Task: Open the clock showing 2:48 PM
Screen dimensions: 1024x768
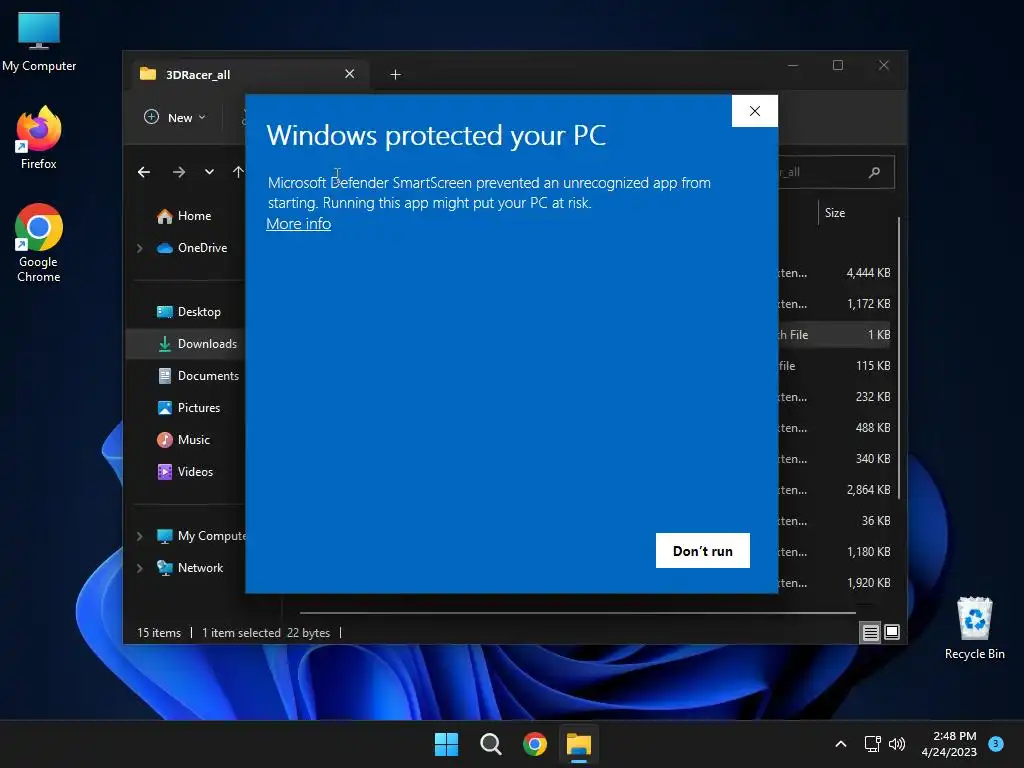Action: pyautogui.click(x=950, y=744)
